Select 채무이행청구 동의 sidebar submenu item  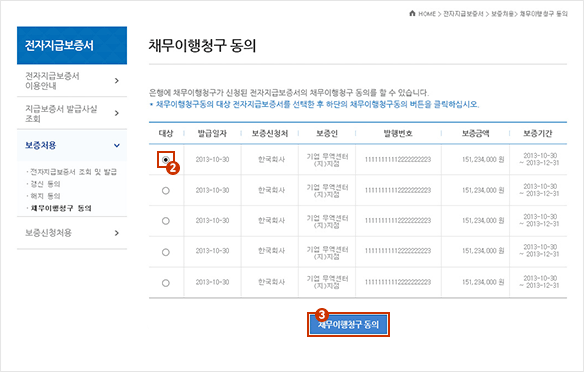pyautogui.click(x=61, y=208)
